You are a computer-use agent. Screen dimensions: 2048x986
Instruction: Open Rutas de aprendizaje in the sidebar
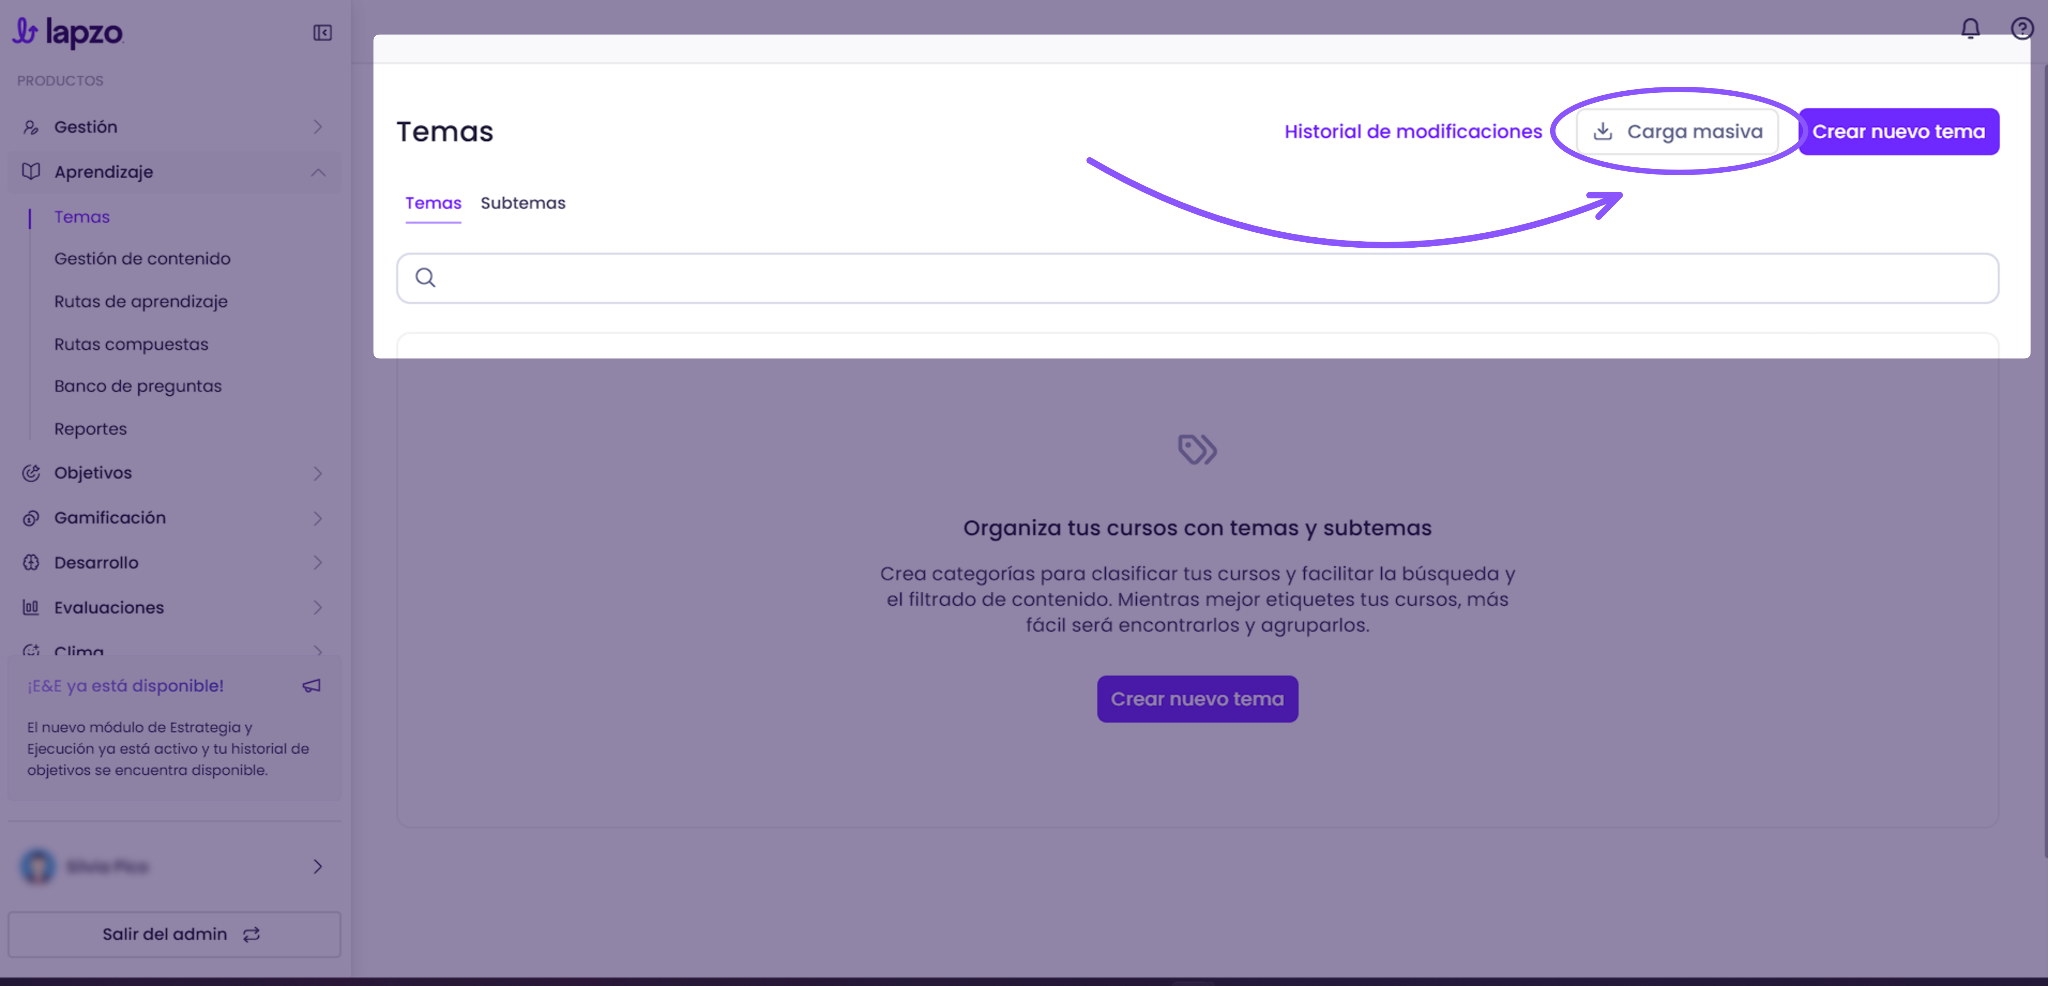pyautogui.click(x=141, y=302)
